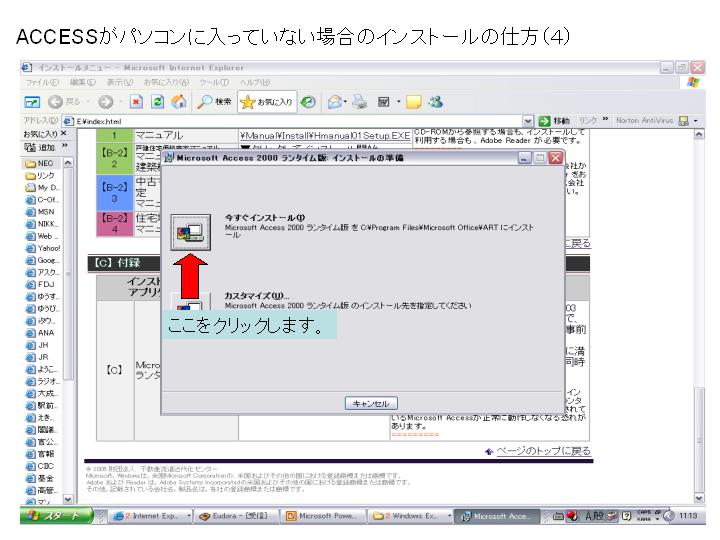Viewport: 720px width, 540px height.
Task: Select the FDJ favorite
Action: pos(40,284)
